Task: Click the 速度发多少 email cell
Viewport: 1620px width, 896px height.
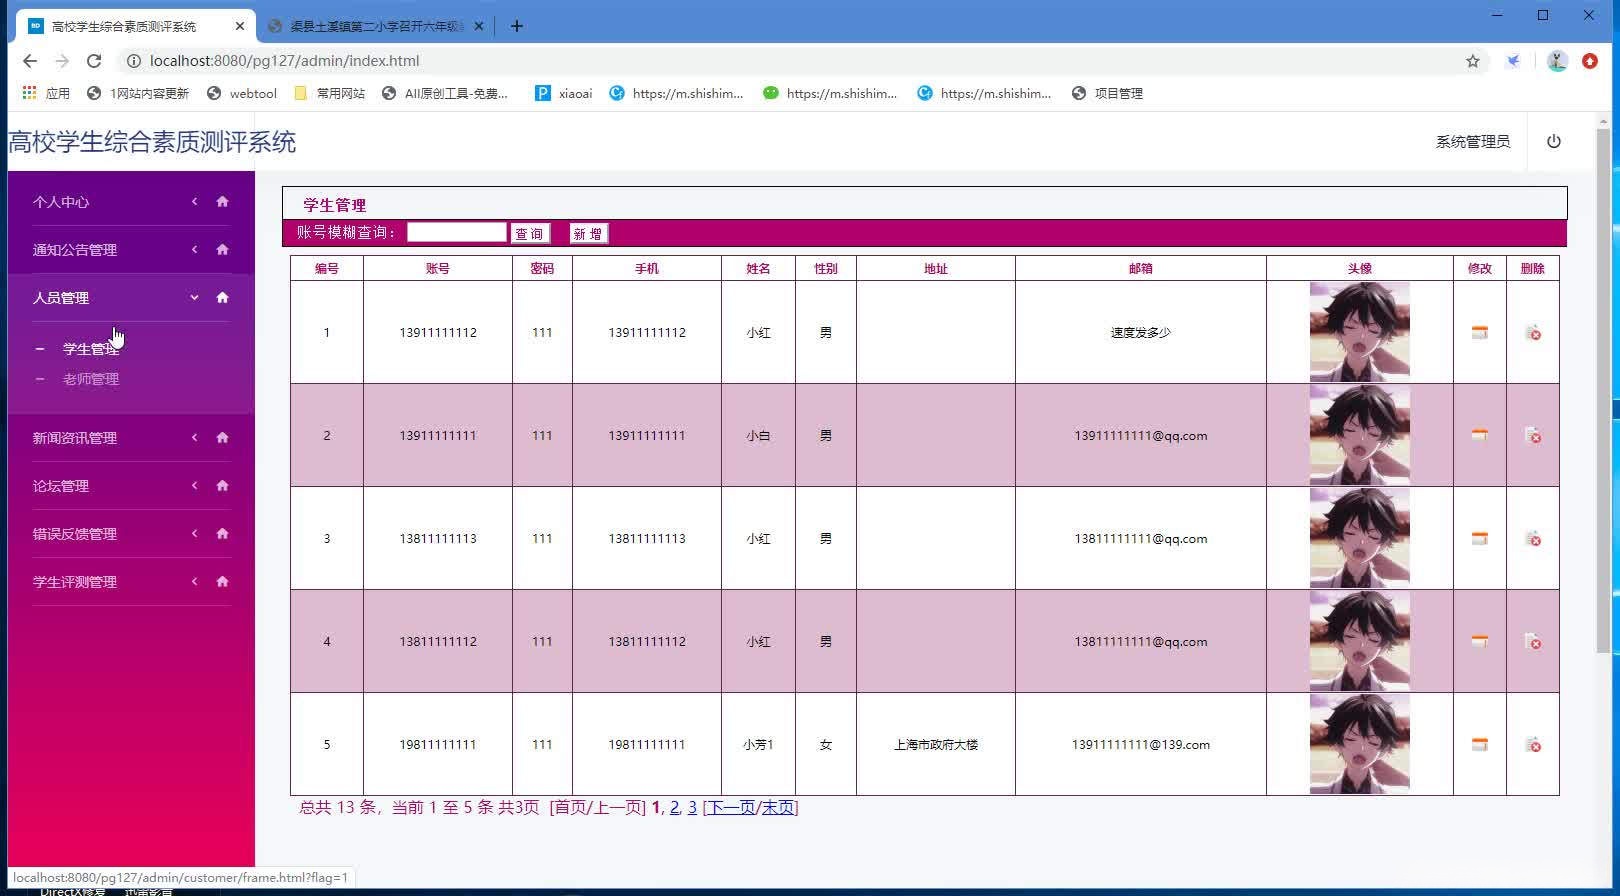Action: click(x=1141, y=333)
